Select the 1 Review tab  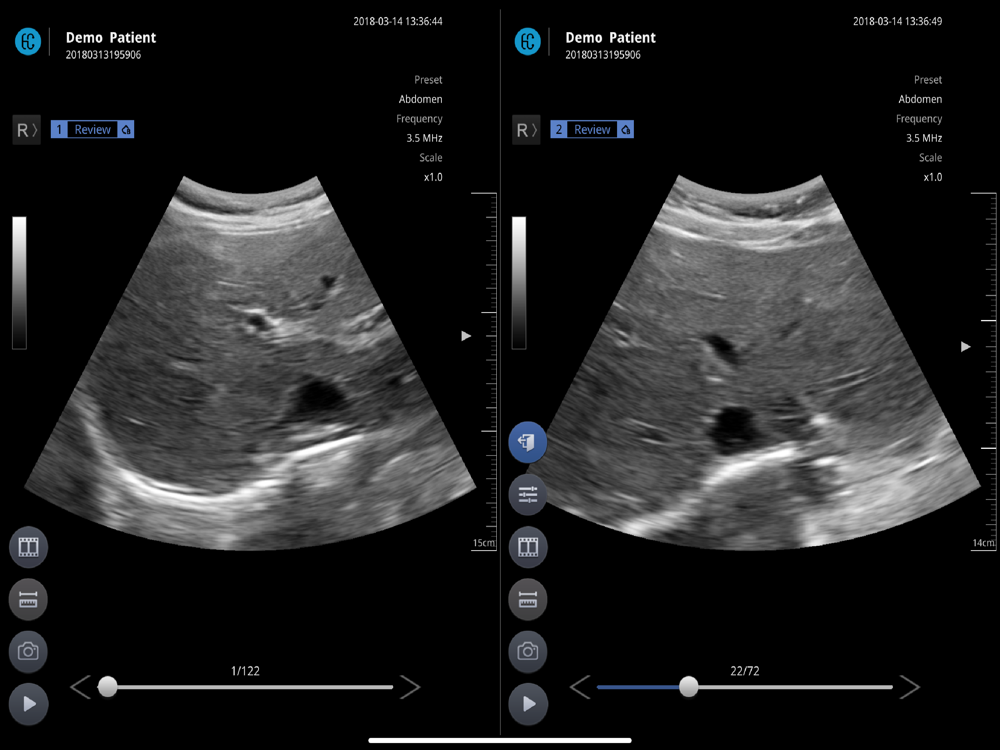[x=92, y=129]
